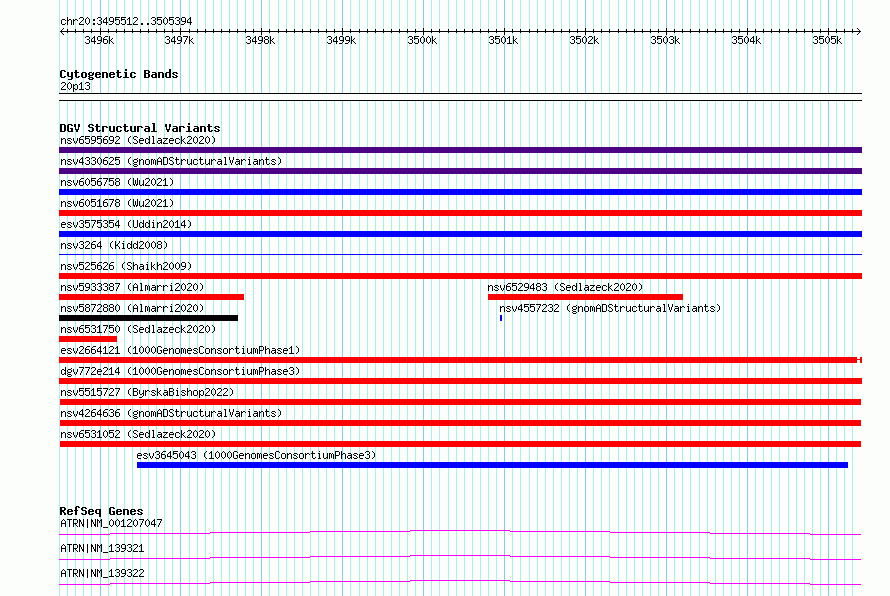The width and height of the screenshot is (890, 596).
Task: Click the 3496k ruler position
Action: [99, 40]
